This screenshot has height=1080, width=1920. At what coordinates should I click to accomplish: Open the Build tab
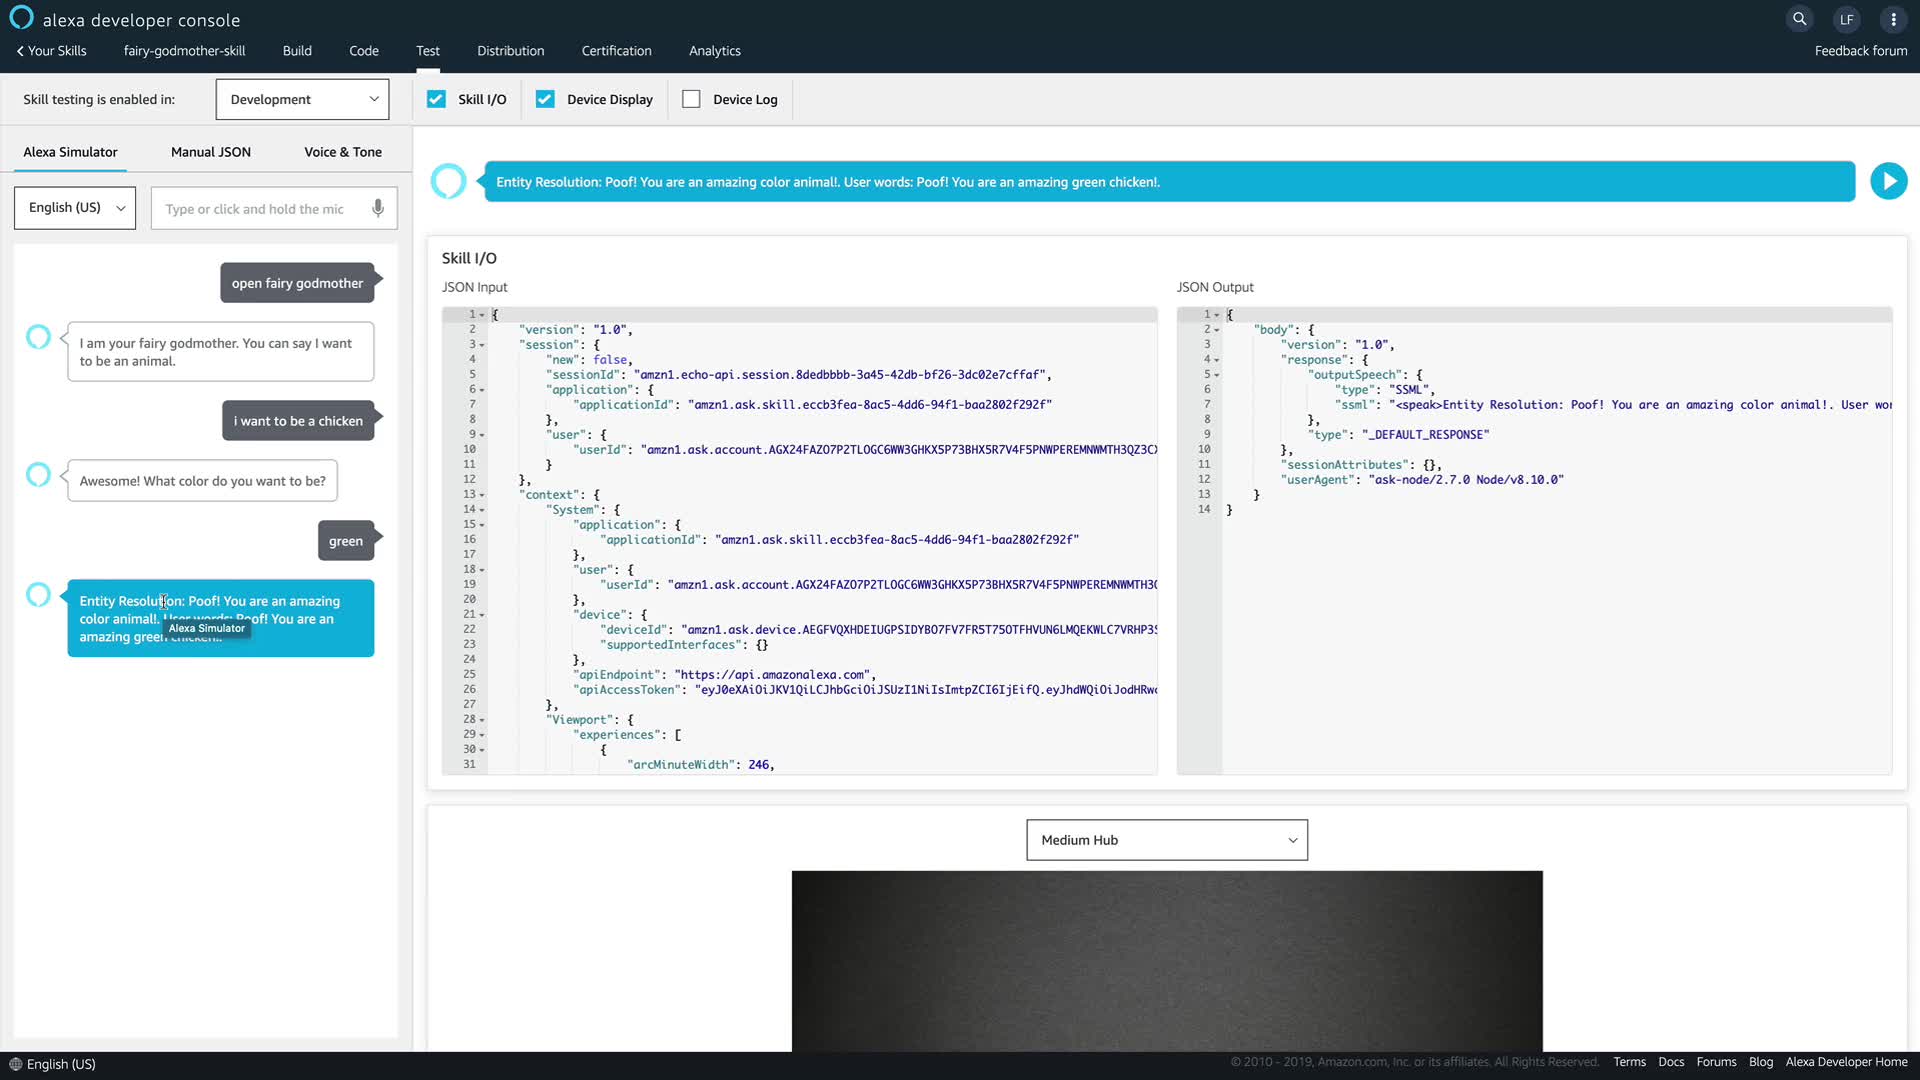pyautogui.click(x=297, y=51)
